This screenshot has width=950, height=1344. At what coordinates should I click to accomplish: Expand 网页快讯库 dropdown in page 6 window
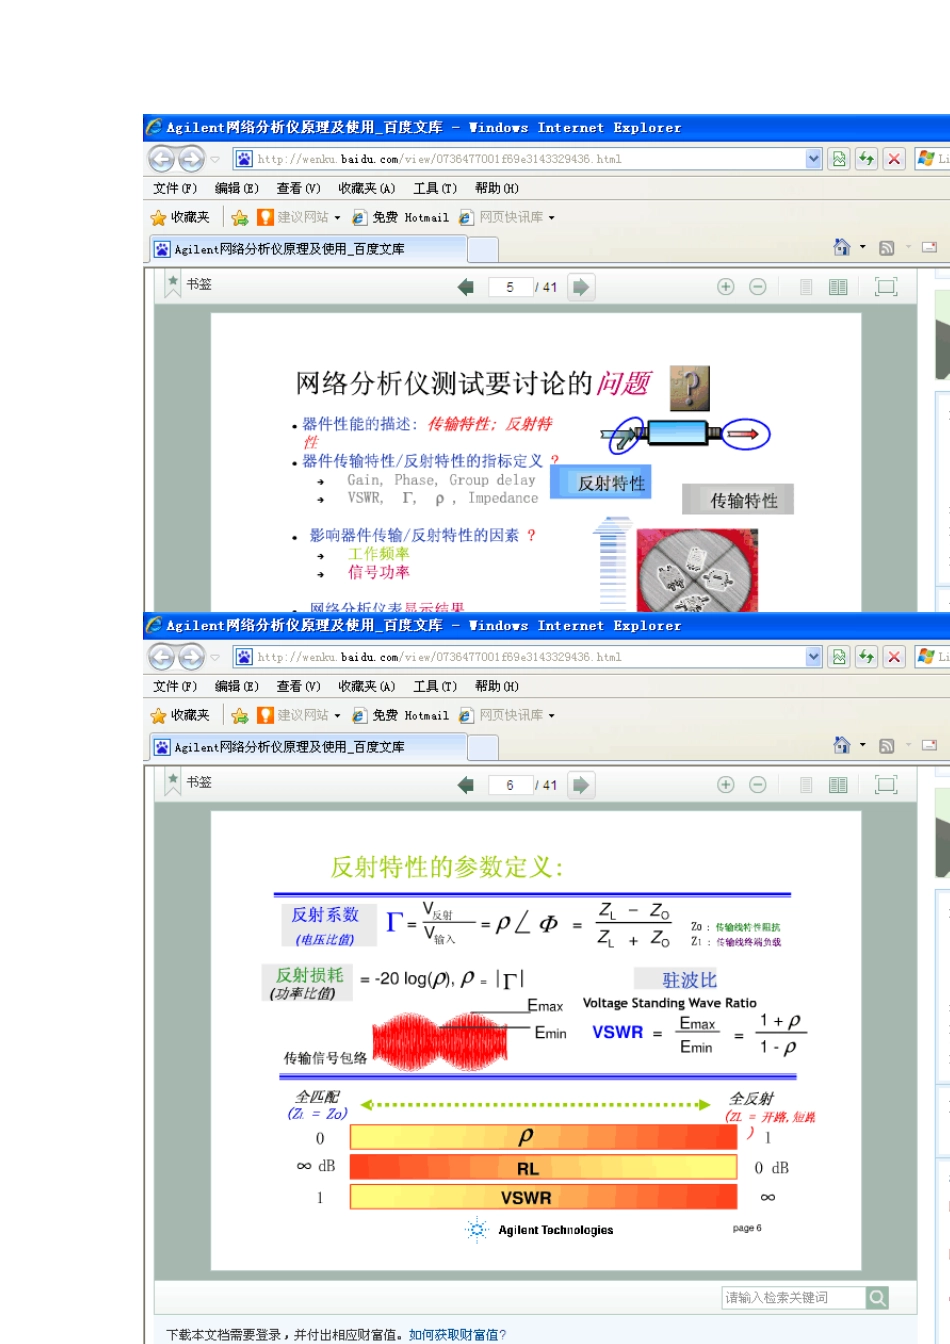tap(551, 715)
